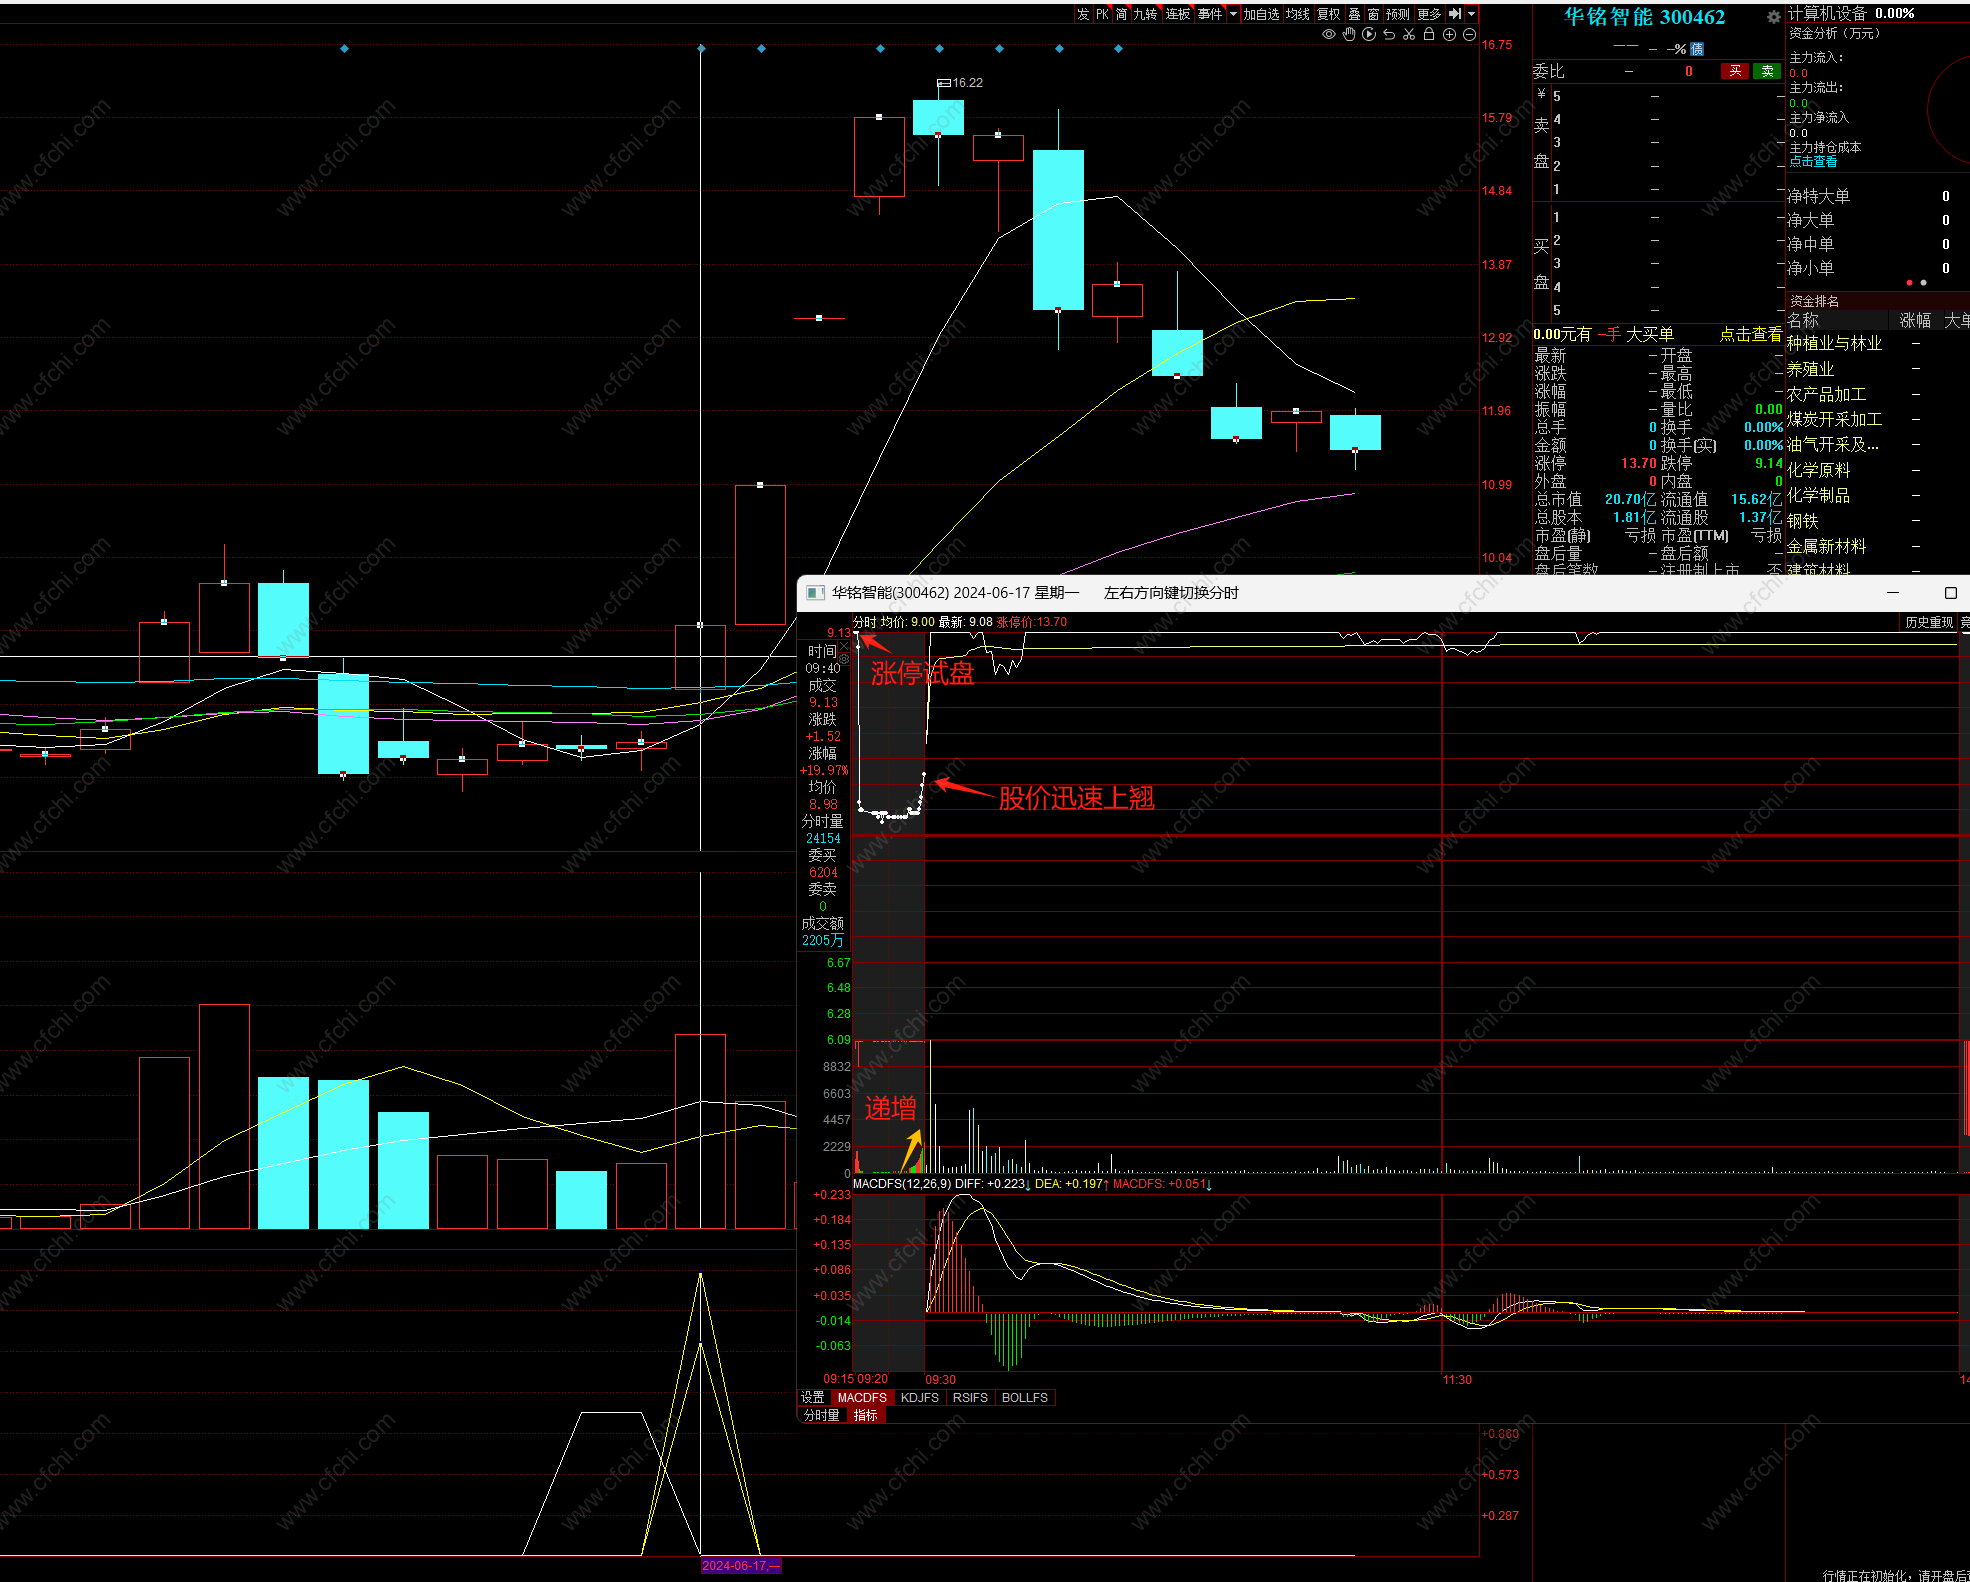Click the plus zoom-in circle icon
This screenshot has width=1970, height=1582.
point(1449,34)
